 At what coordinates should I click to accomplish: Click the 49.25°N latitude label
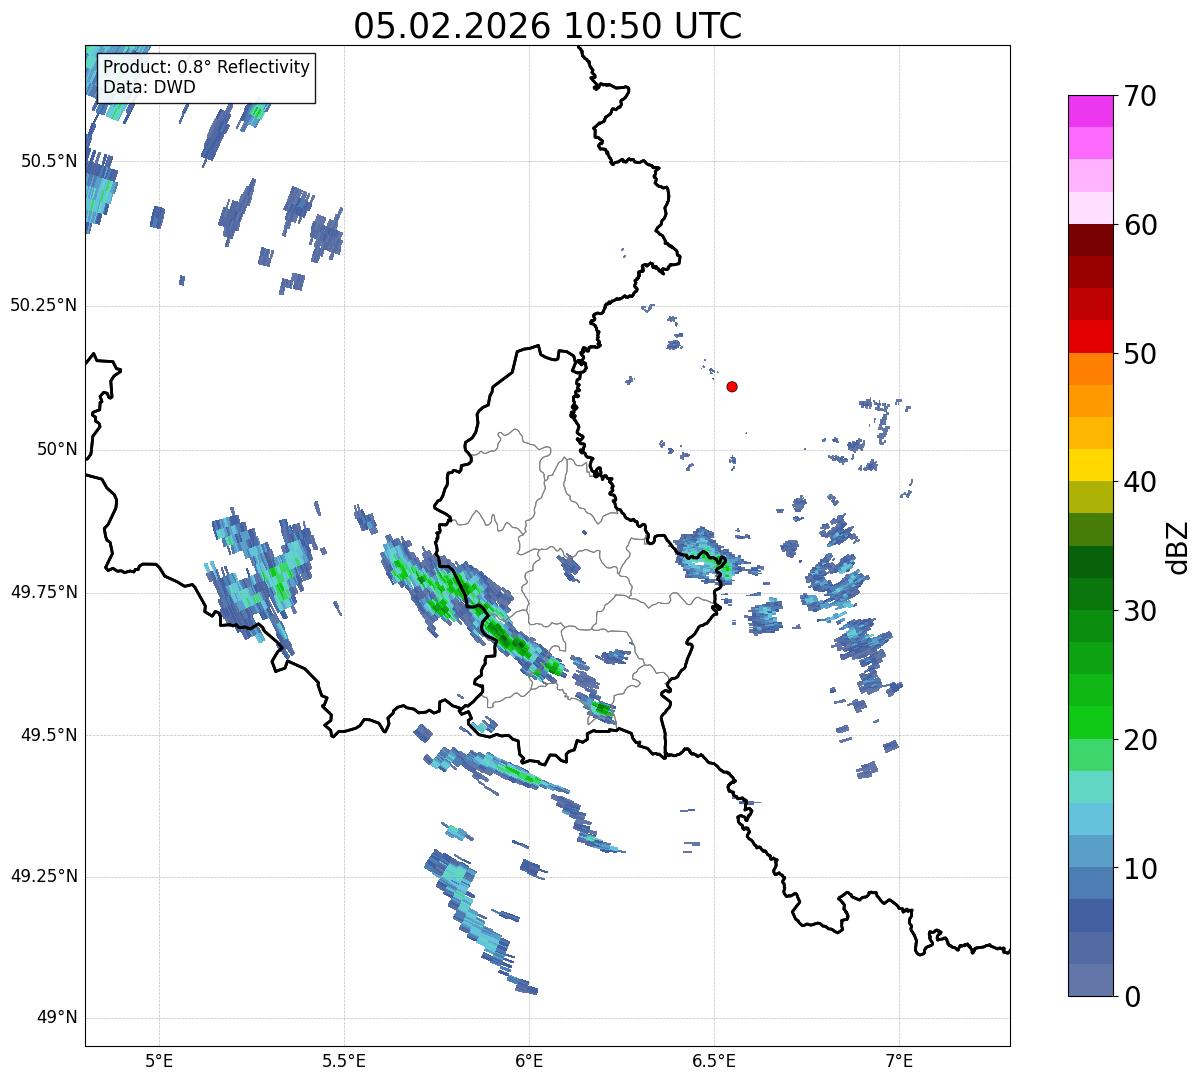pyautogui.click(x=43, y=876)
